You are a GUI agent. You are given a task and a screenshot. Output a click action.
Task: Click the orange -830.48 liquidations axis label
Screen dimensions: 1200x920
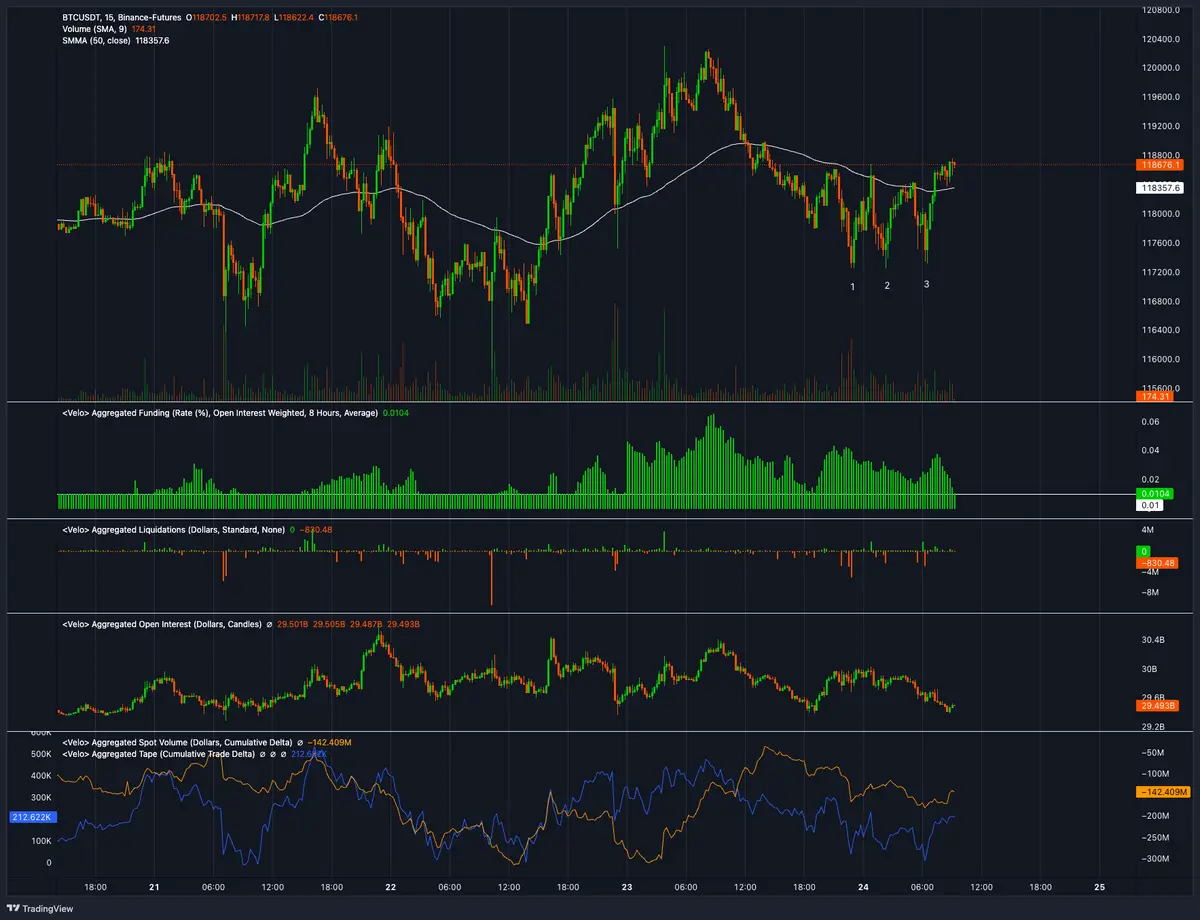pyautogui.click(x=1158, y=563)
